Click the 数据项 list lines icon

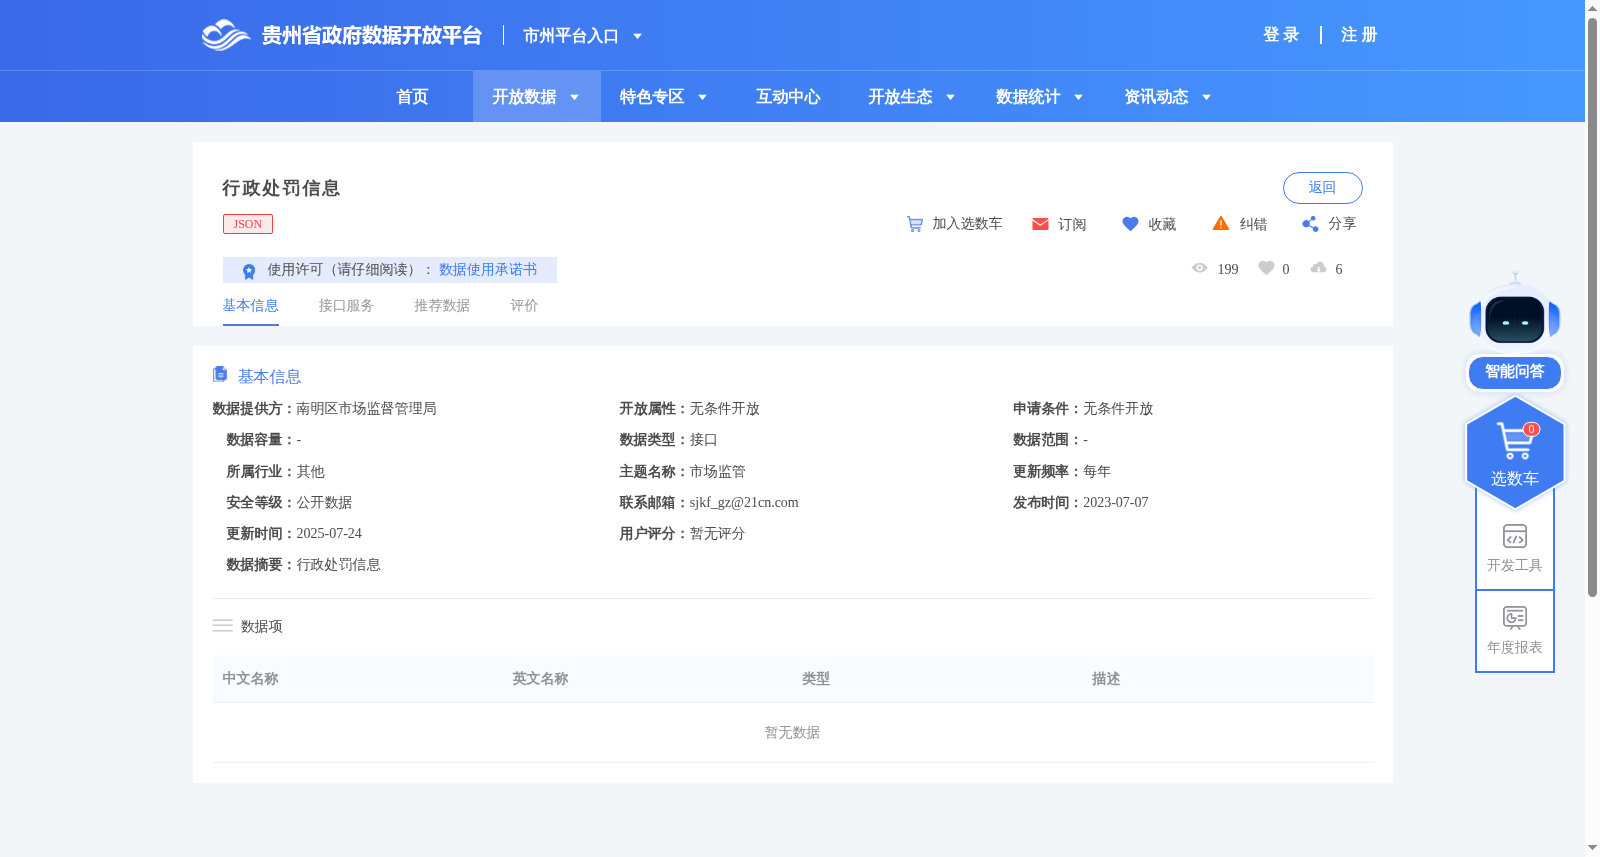point(222,626)
